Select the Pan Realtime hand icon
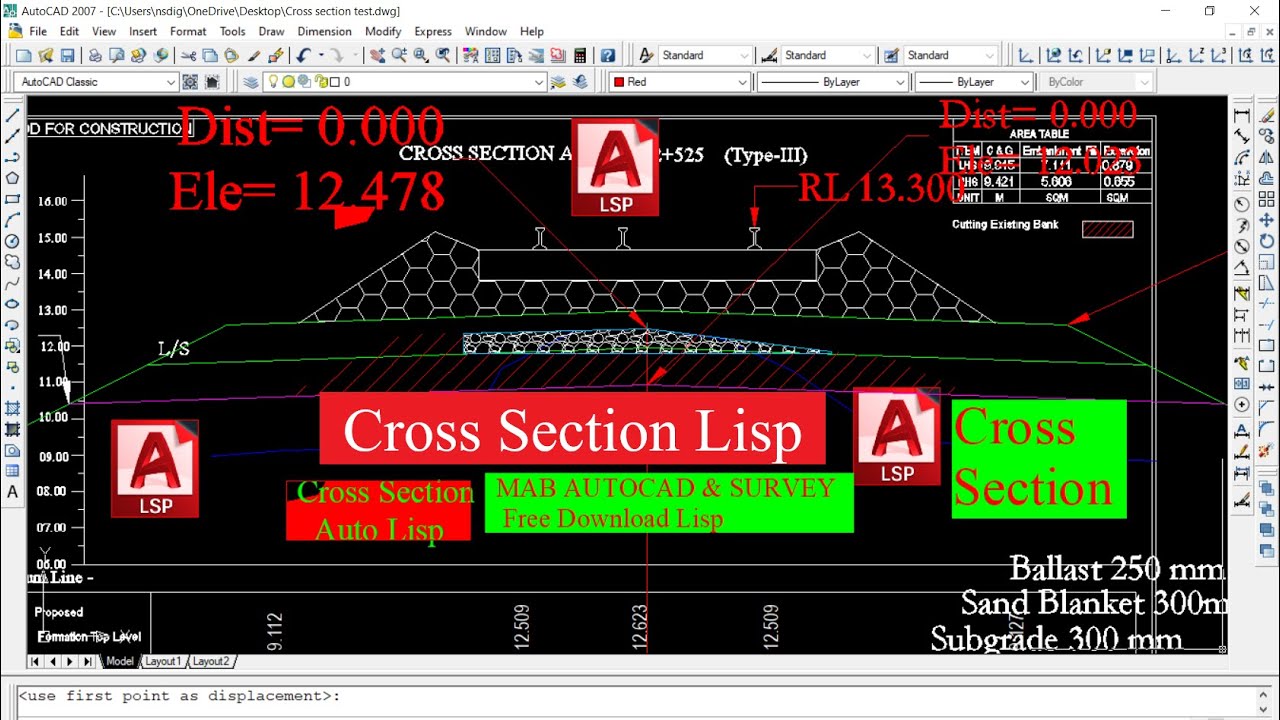 coord(378,56)
